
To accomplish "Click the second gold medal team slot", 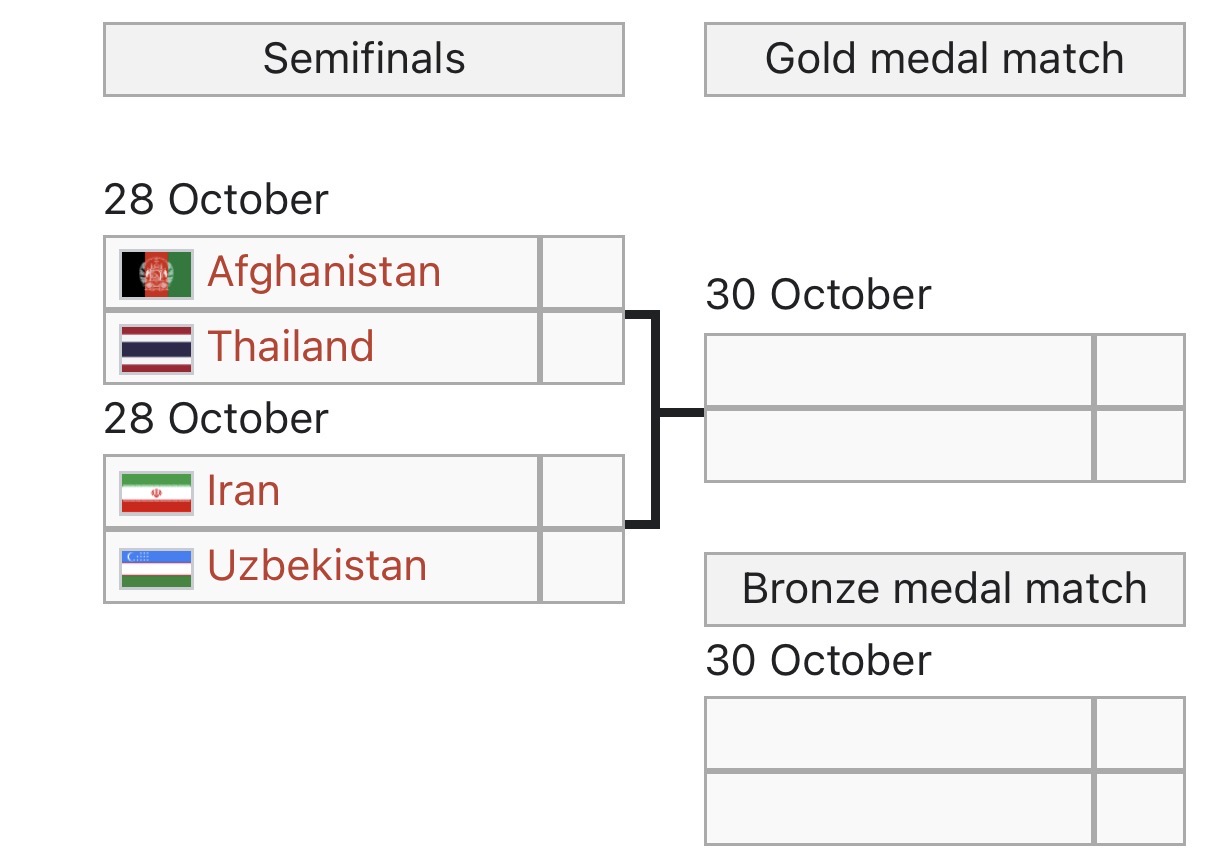I will [899, 445].
